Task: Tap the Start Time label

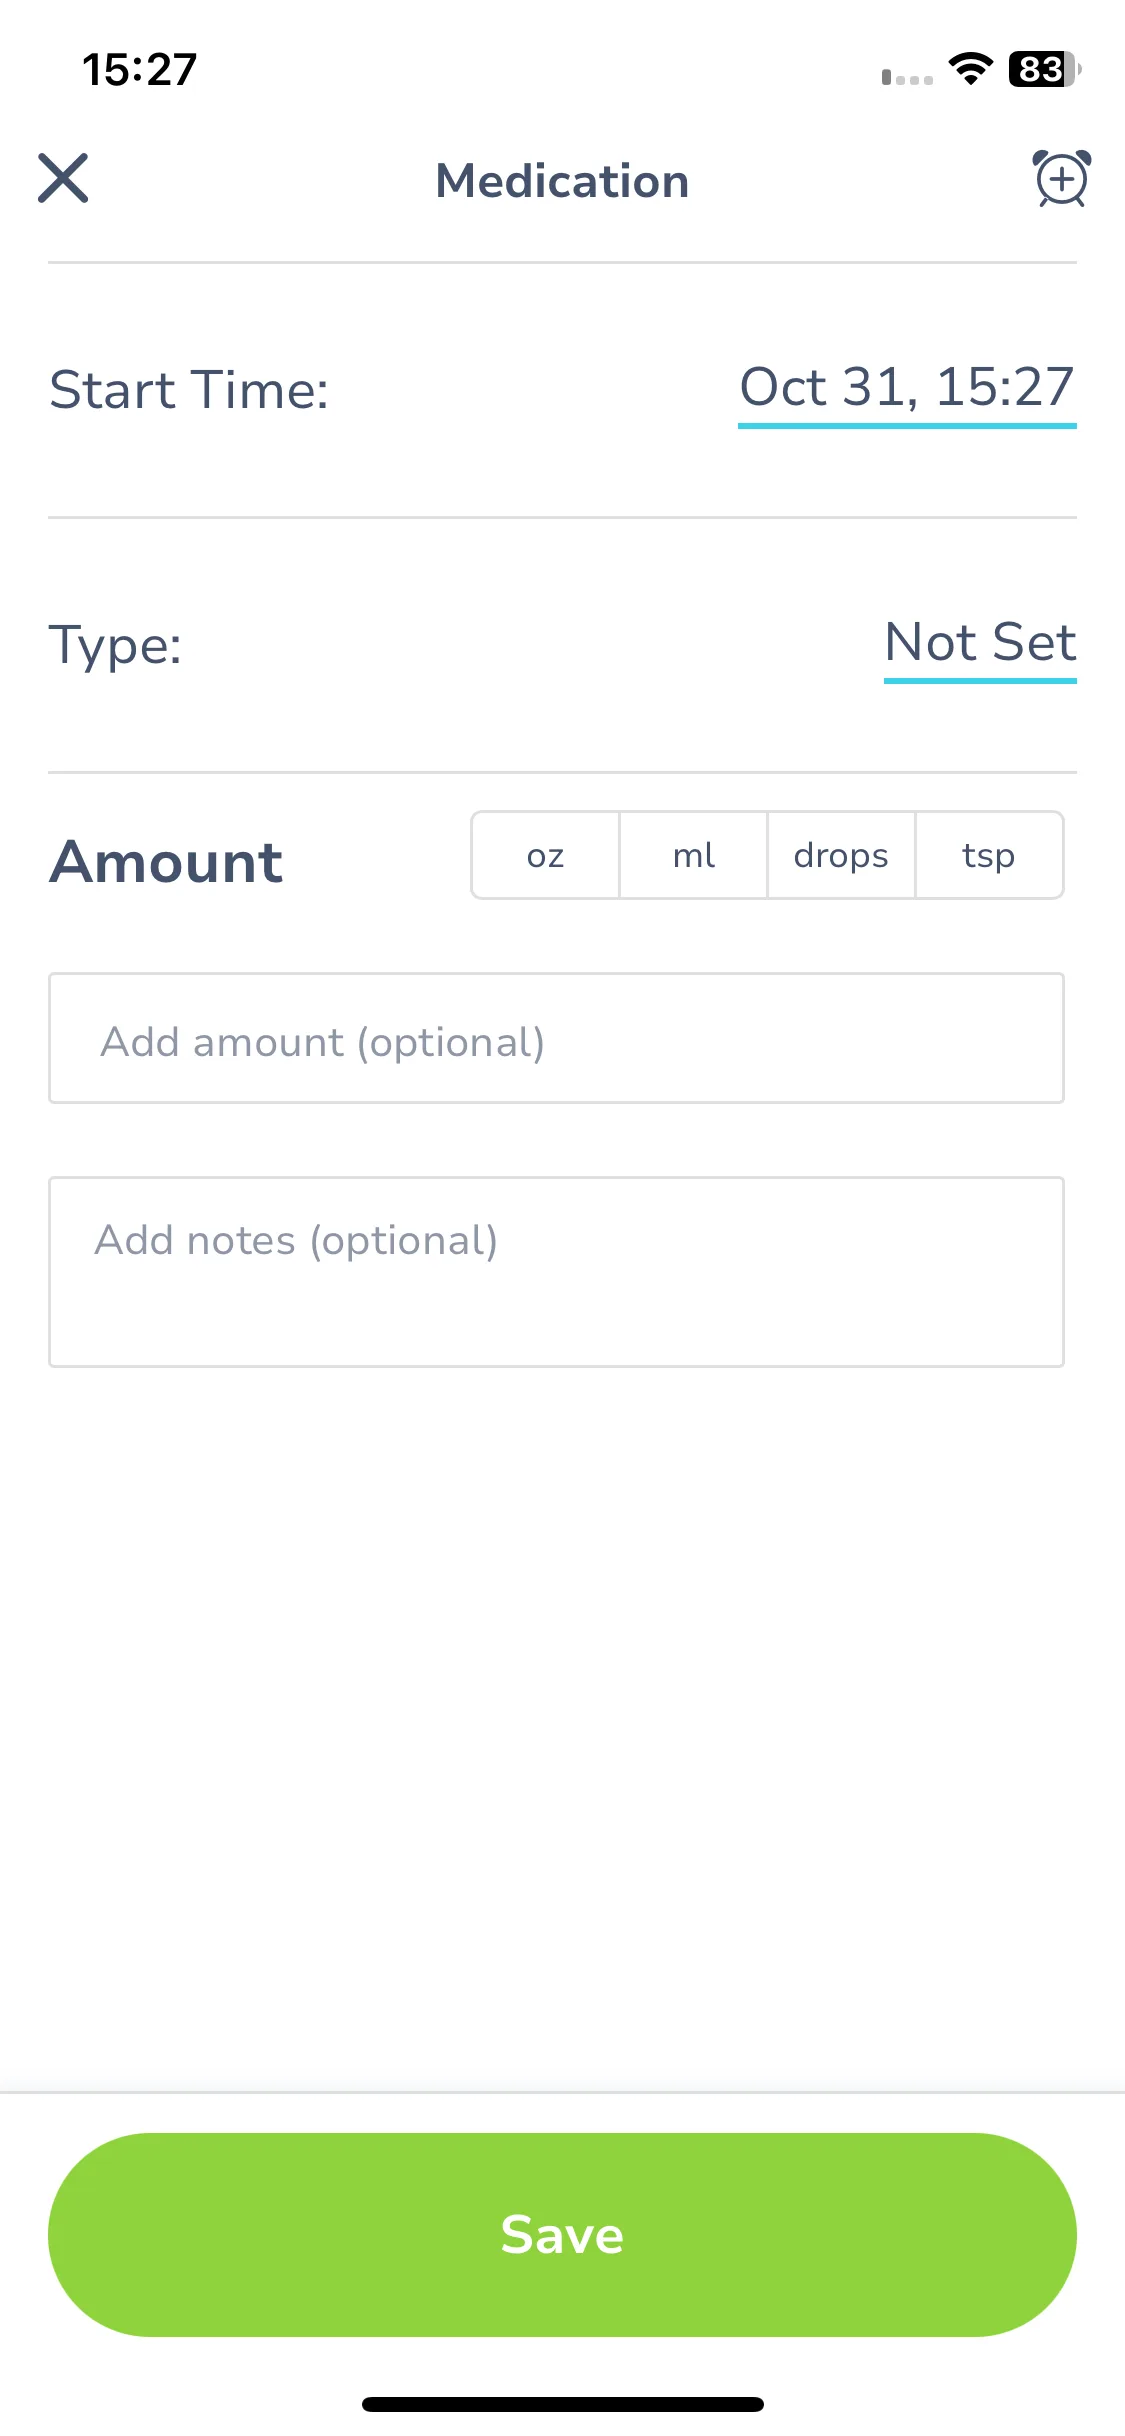Action: coord(189,389)
